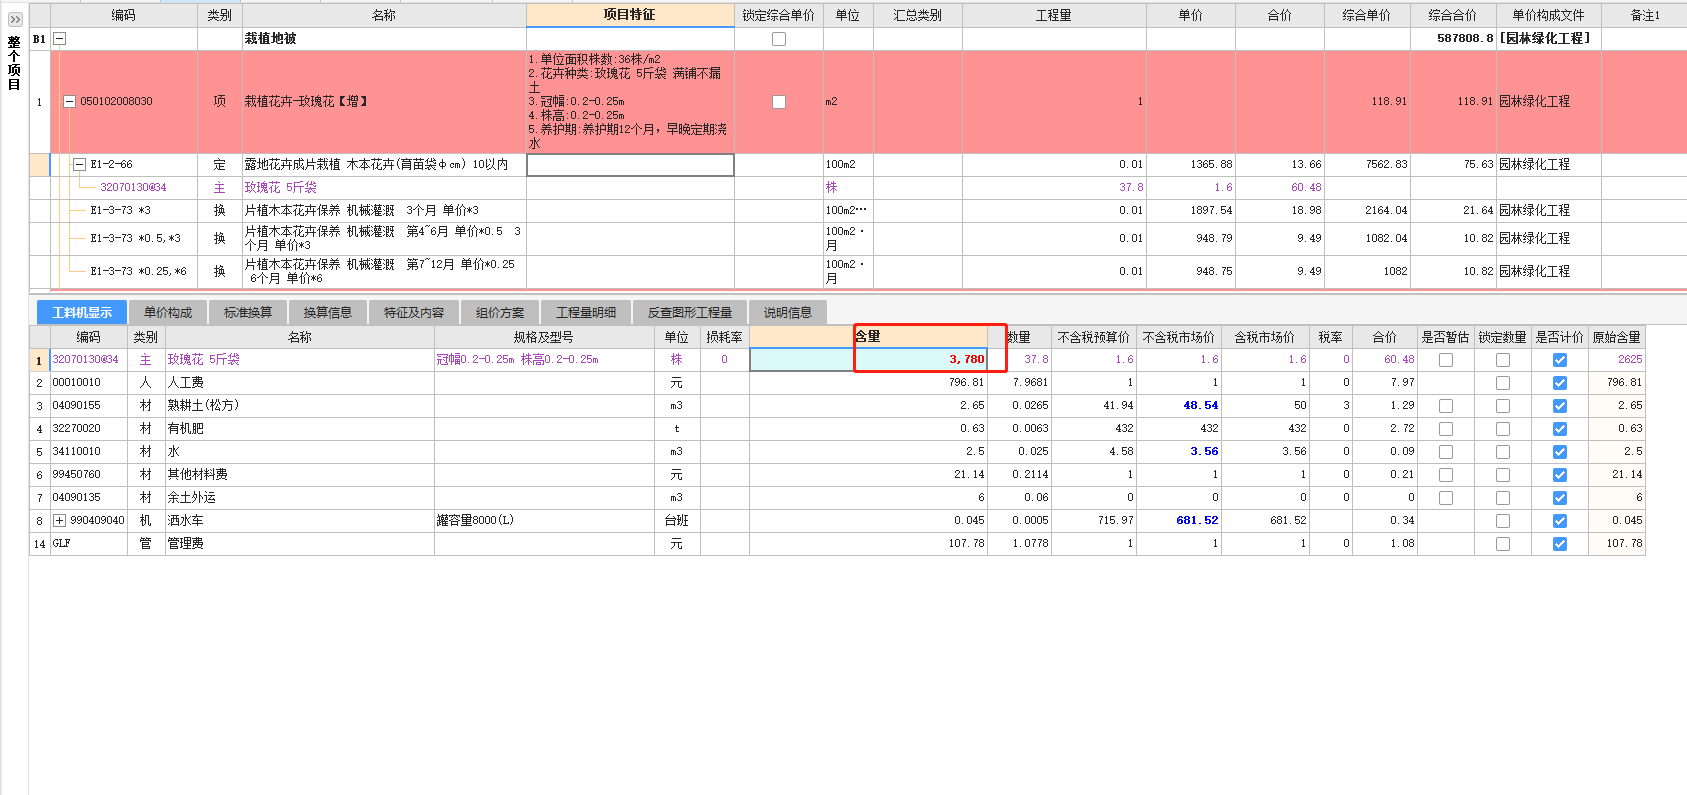Check 锁定数量 for 人工费 row
Image resolution: width=1687 pixels, height=795 pixels.
click(1503, 383)
